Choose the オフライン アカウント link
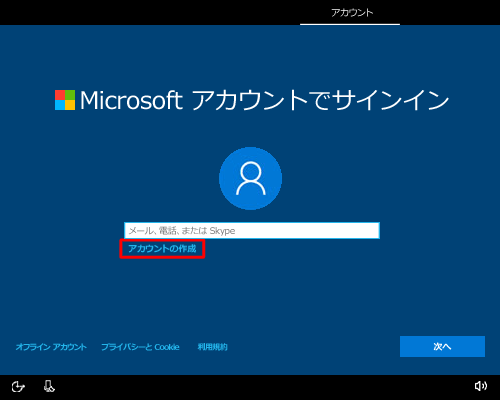 point(51,347)
